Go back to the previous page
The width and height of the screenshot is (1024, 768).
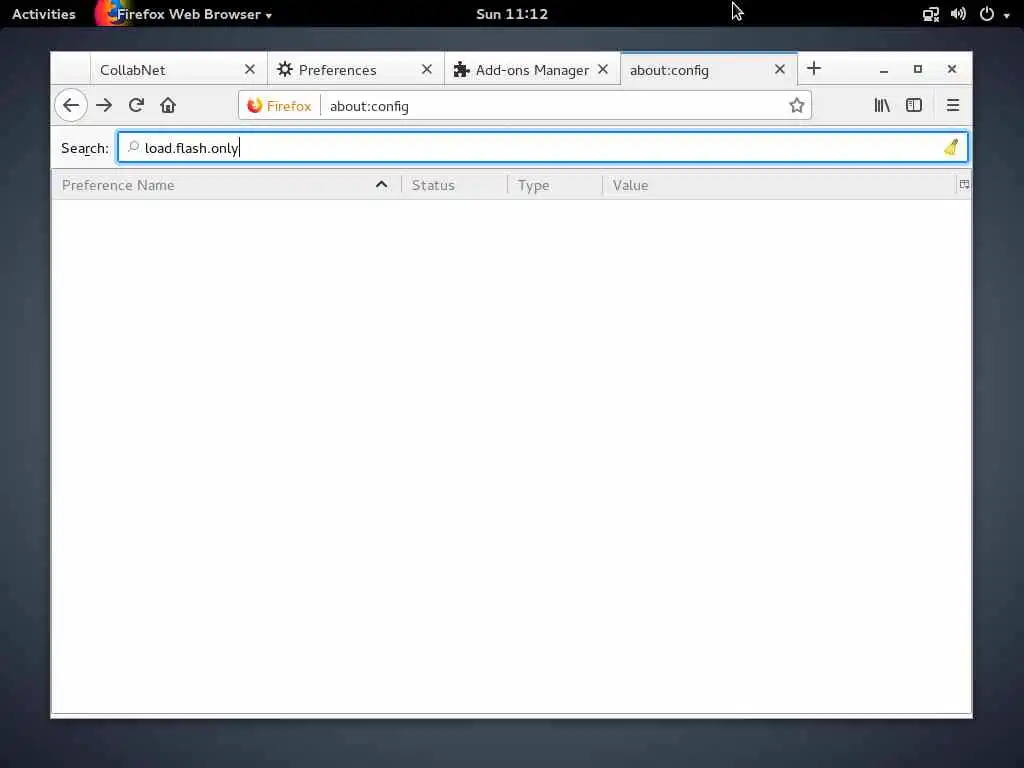click(71, 105)
